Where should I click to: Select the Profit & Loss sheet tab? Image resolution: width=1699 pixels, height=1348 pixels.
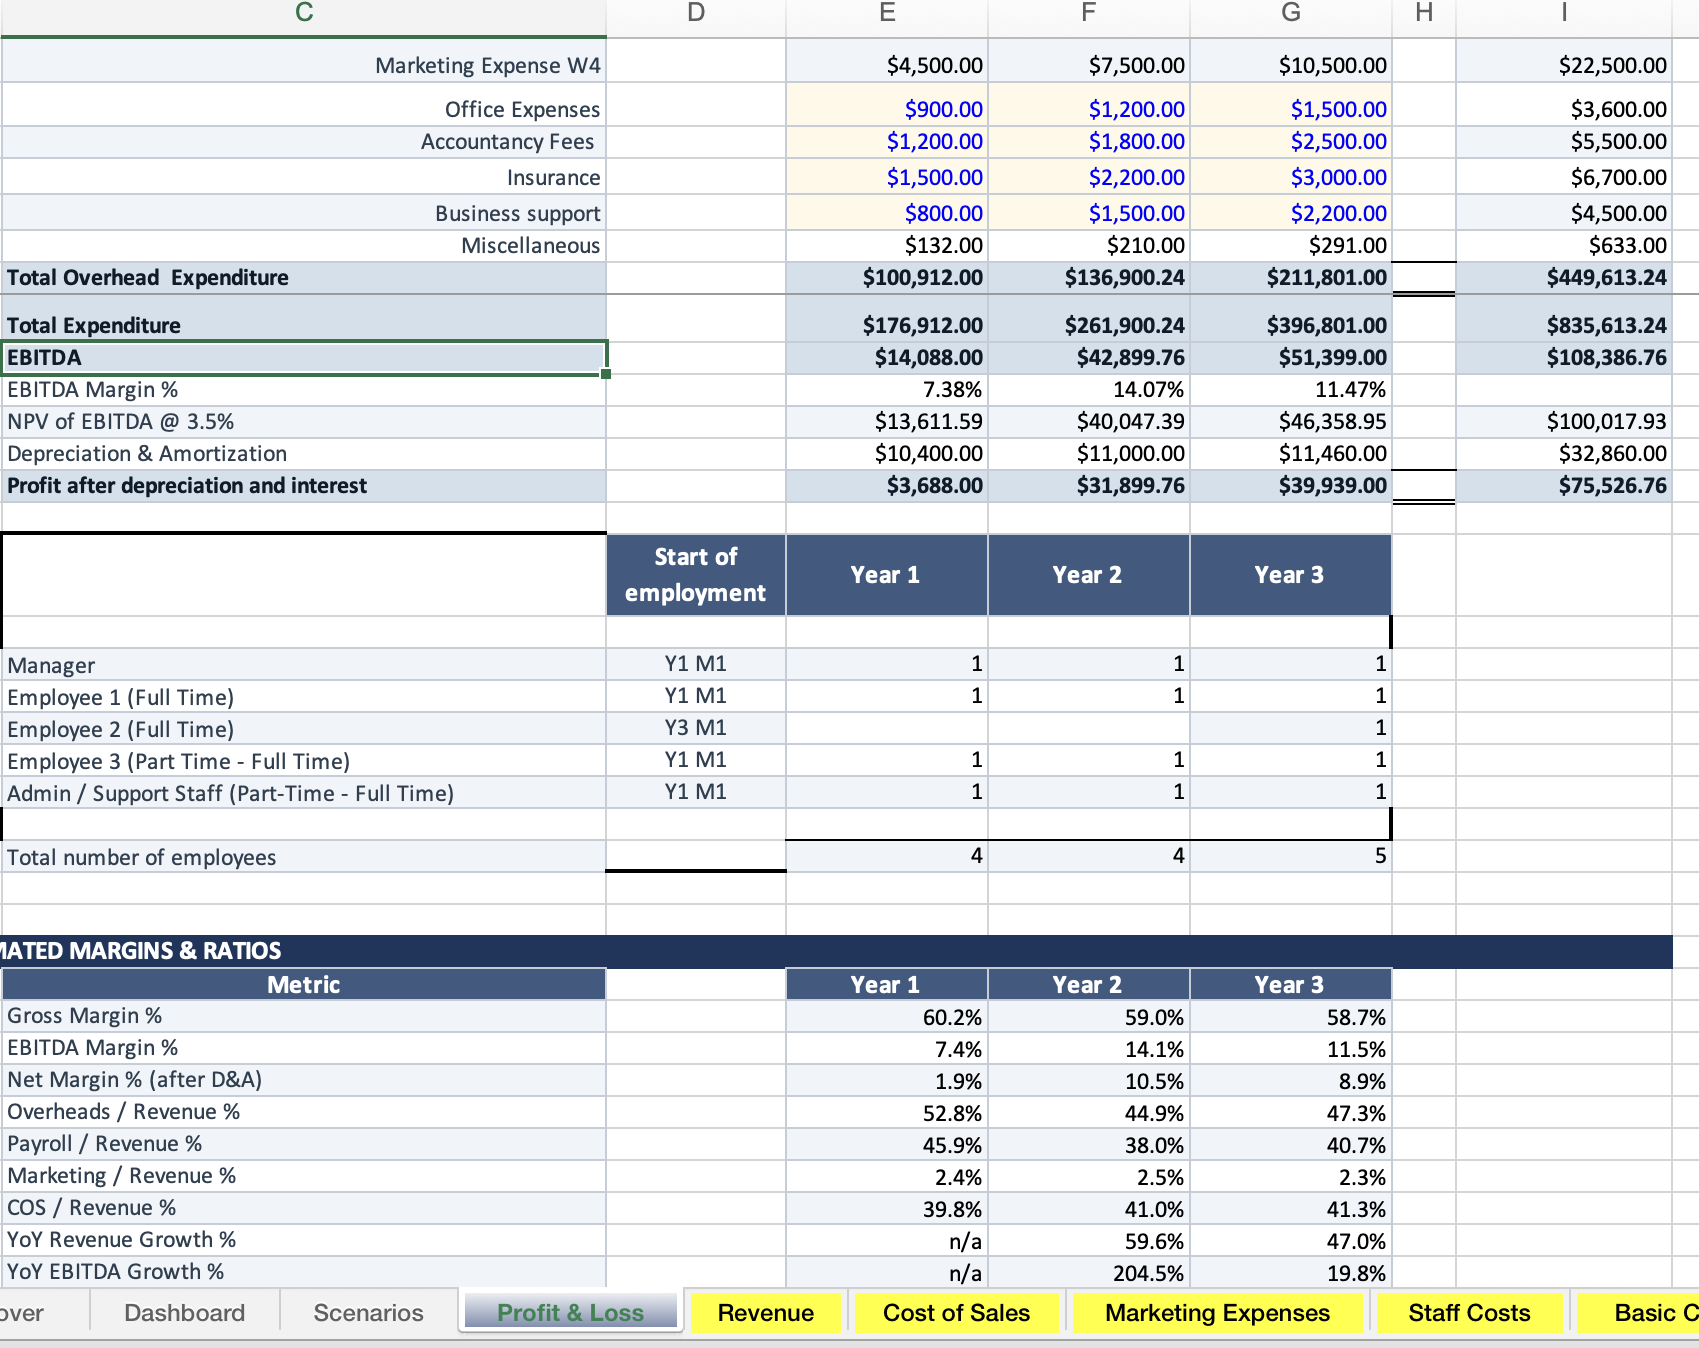tap(570, 1312)
